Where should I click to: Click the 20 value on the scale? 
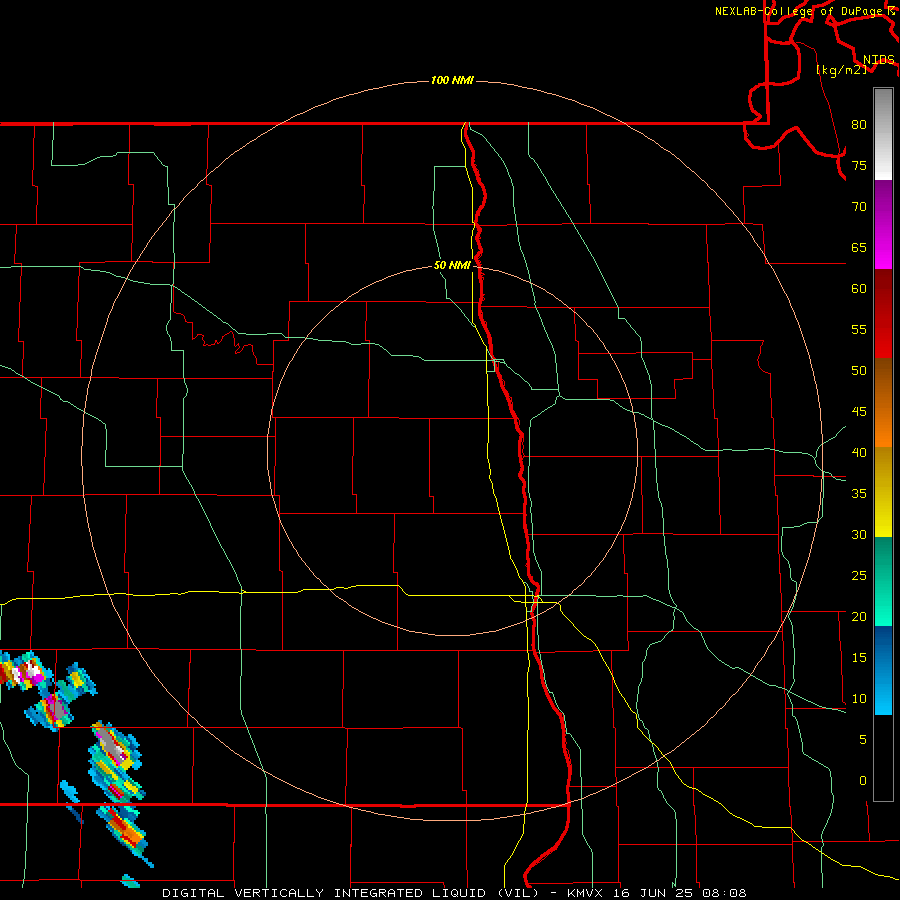tap(859, 616)
